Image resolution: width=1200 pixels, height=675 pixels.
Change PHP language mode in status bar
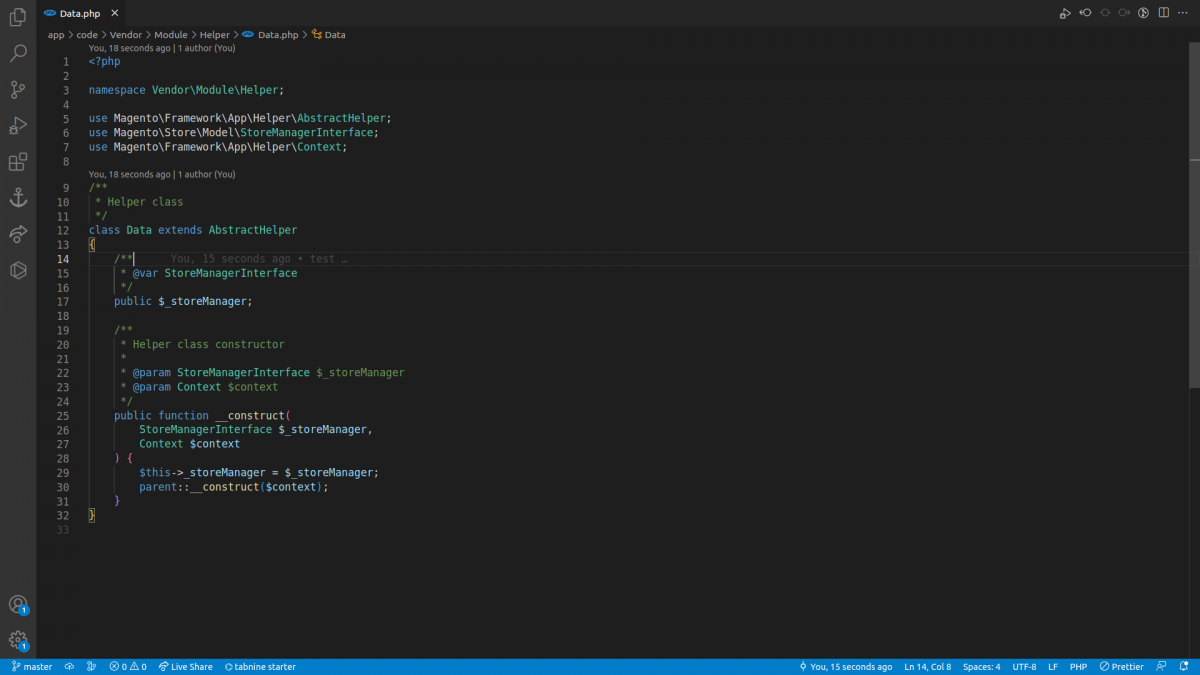click(x=1078, y=666)
